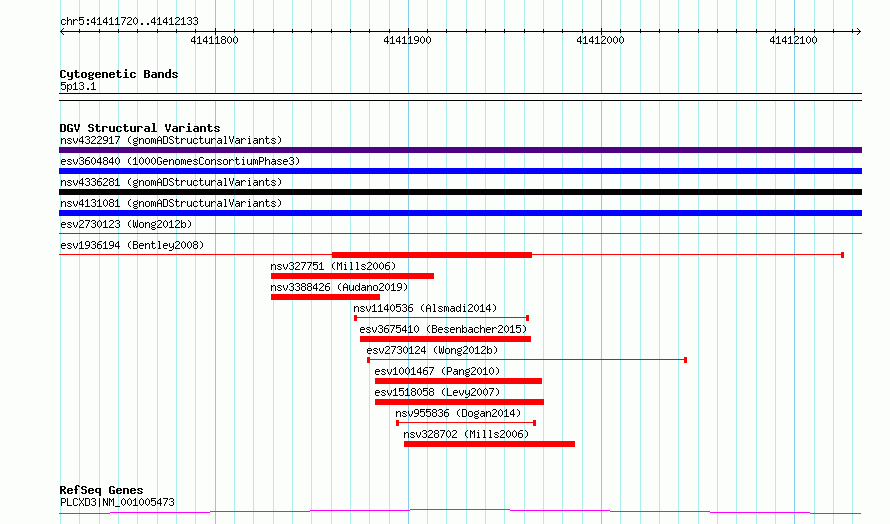The image size is (890, 524).
Task: Click the nsv955836 (Dogan2014) label
Action: pos(458,413)
